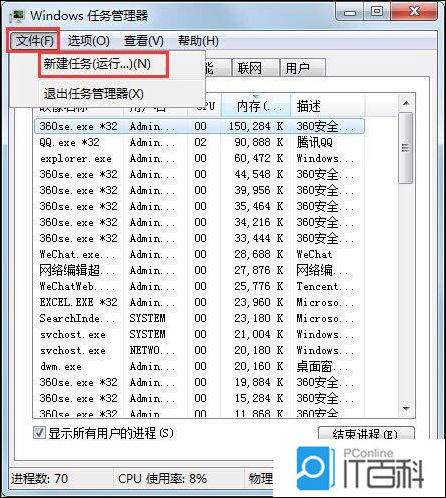Screen dimensions: 446x498
Task: Open the 文件(F) menu
Action: click(34, 41)
